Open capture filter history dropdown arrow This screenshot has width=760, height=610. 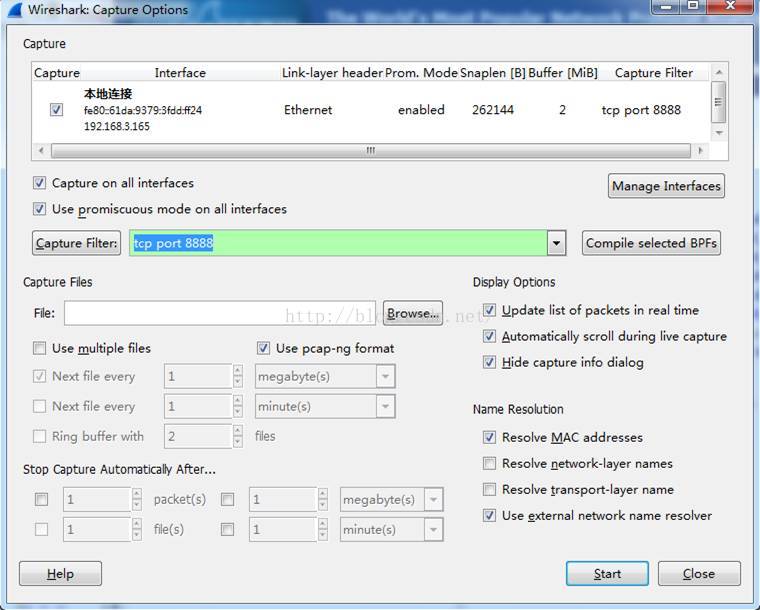coord(556,243)
